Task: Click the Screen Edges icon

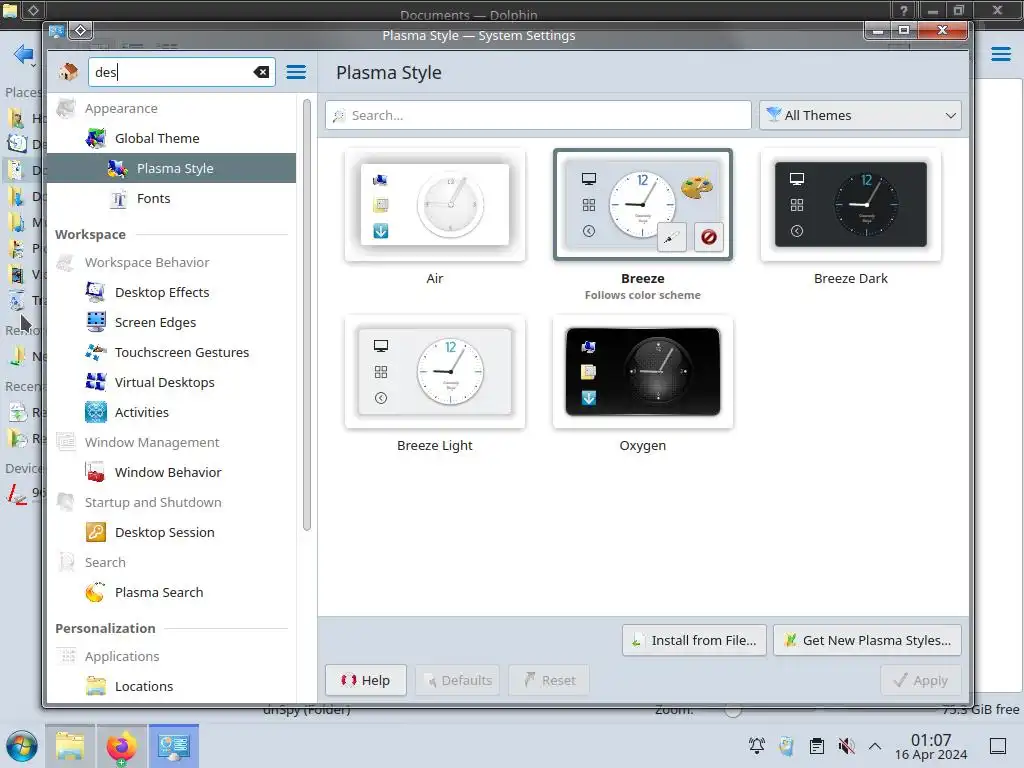Action: (96, 323)
